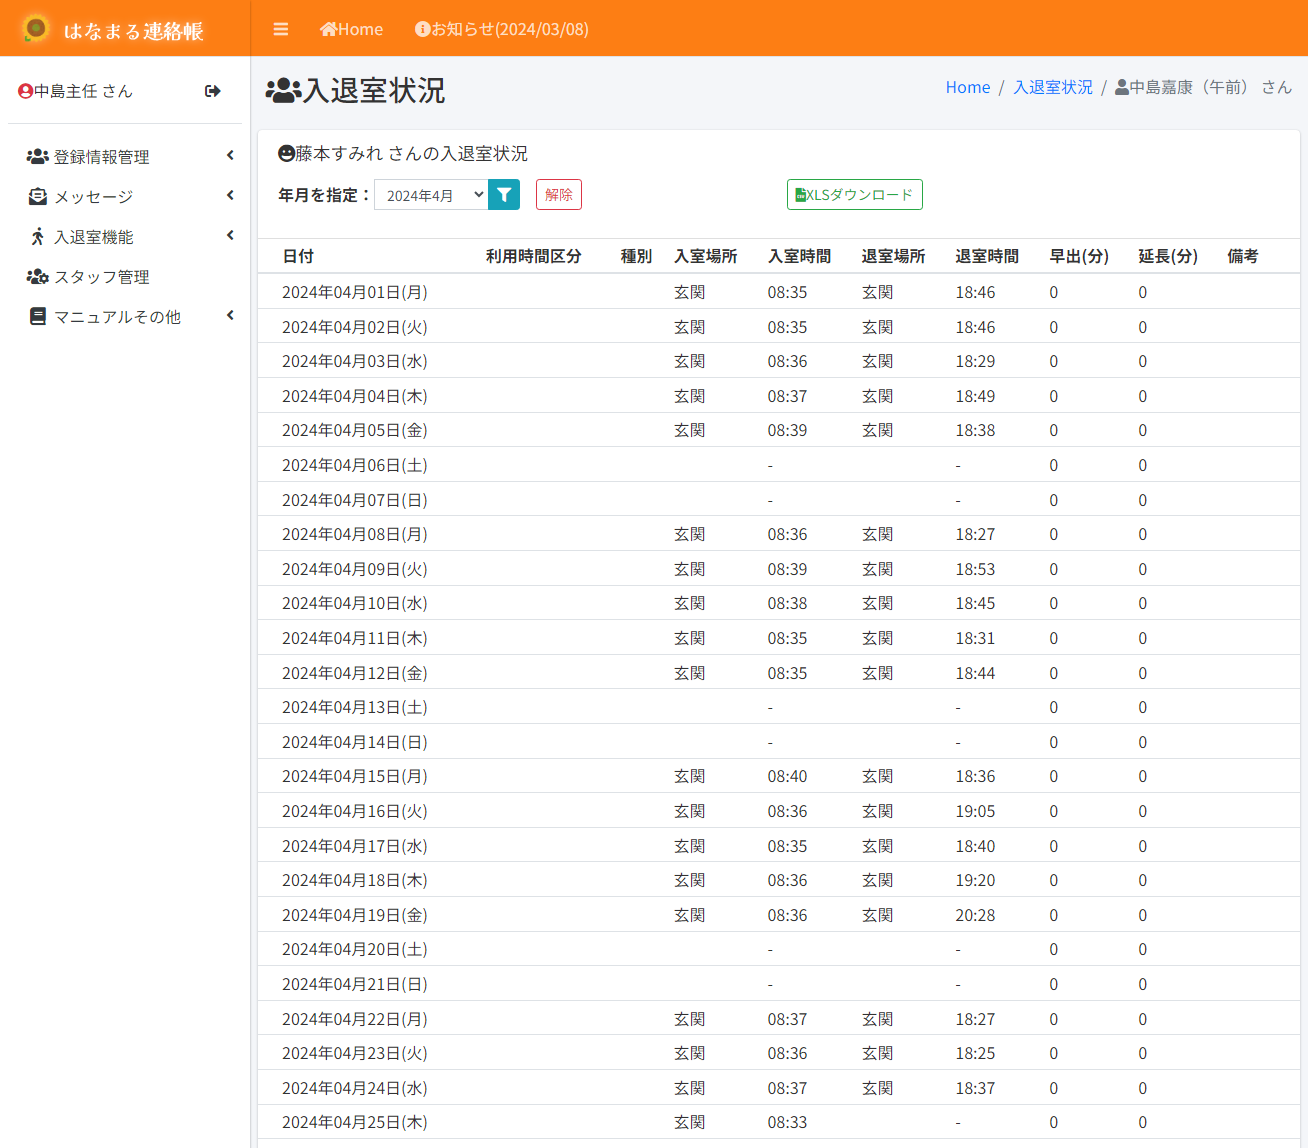Open スタッフ管理 in sidebar
The width and height of the screenshot is (1308, 1148).
point(102,277)
